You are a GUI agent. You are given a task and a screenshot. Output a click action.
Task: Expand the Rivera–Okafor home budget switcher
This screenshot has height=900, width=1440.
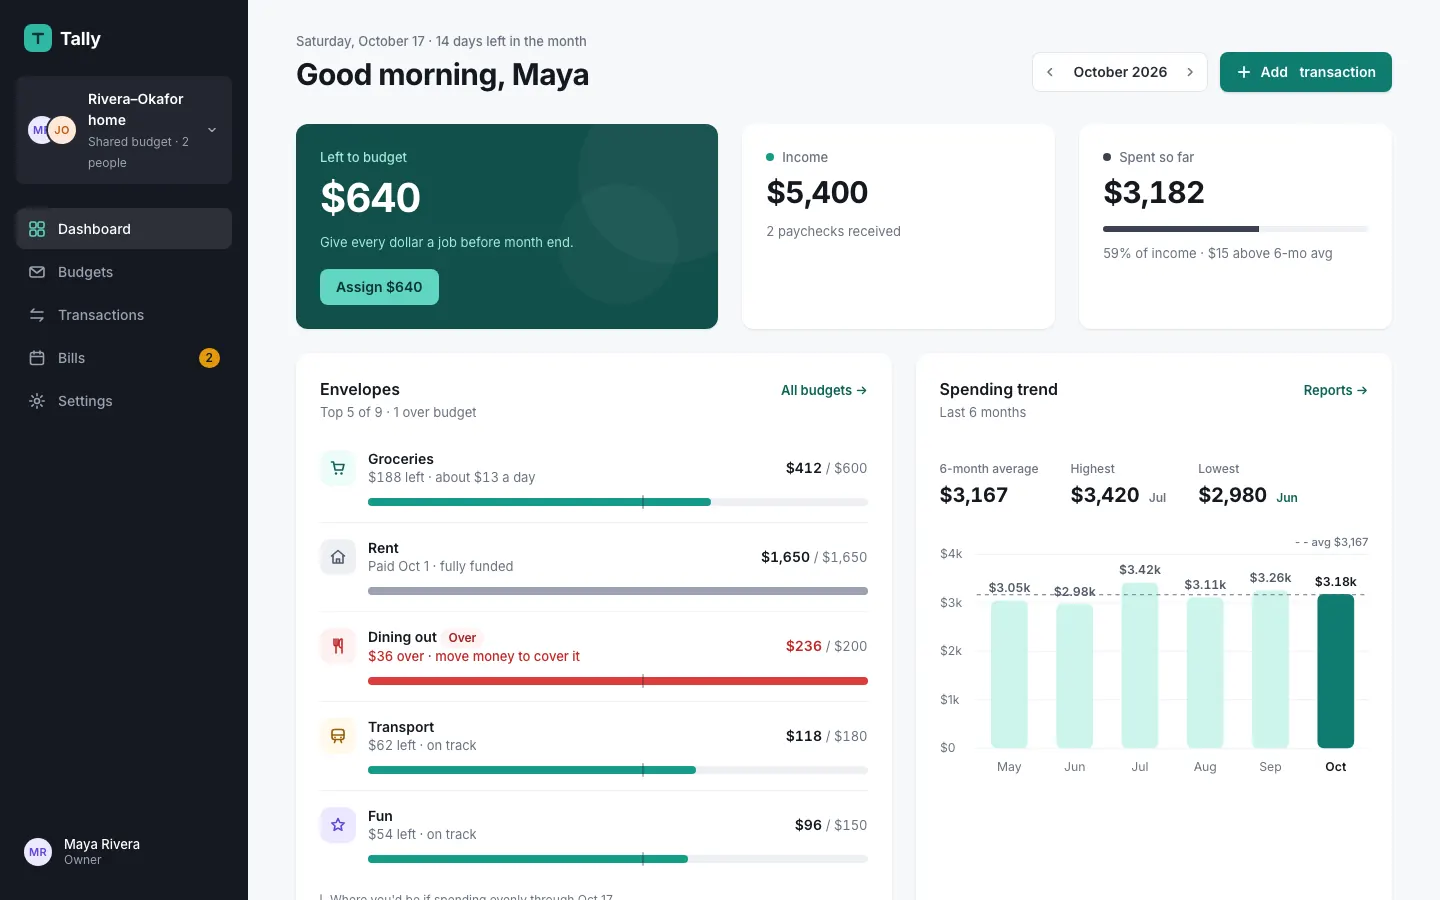point(124,130)
